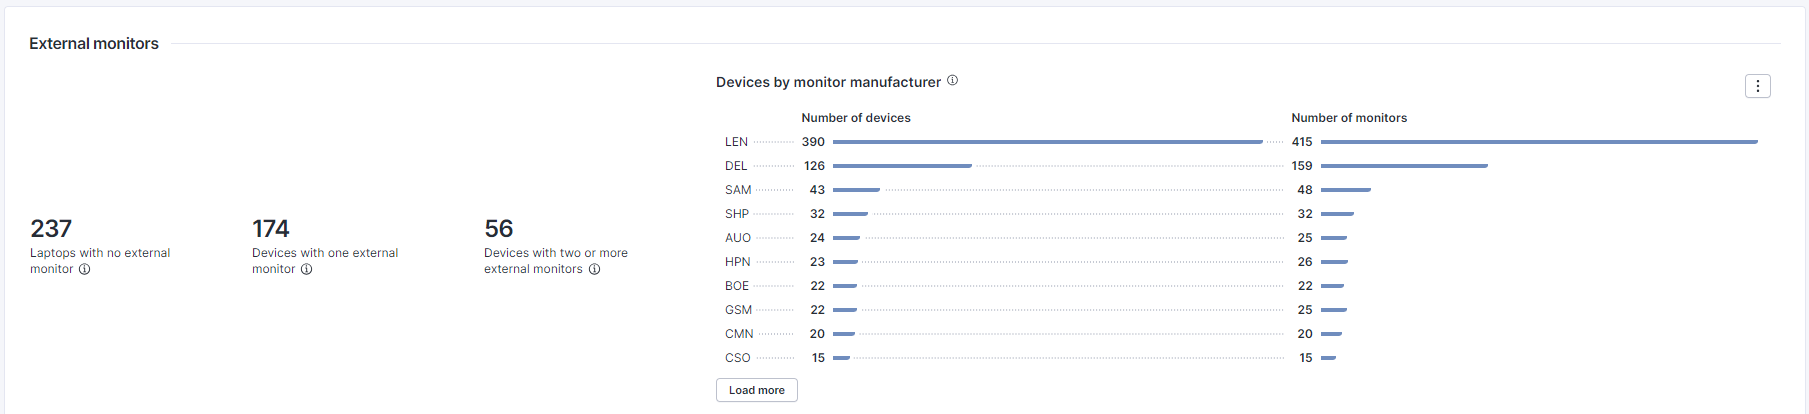Click the LEN number of devices bar
The width and height of the screenshot is (1809, 414).
pos(1047,142)
